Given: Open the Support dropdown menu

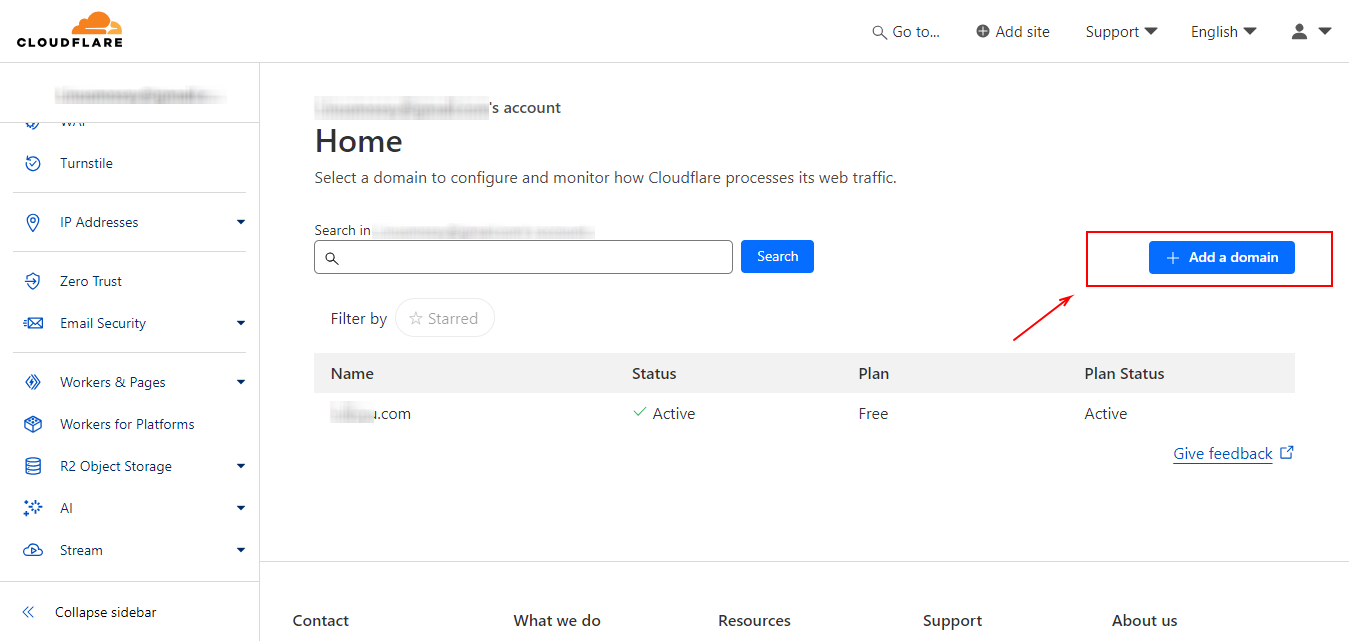Looking at the screenshot, I should tap(1121, 32).
